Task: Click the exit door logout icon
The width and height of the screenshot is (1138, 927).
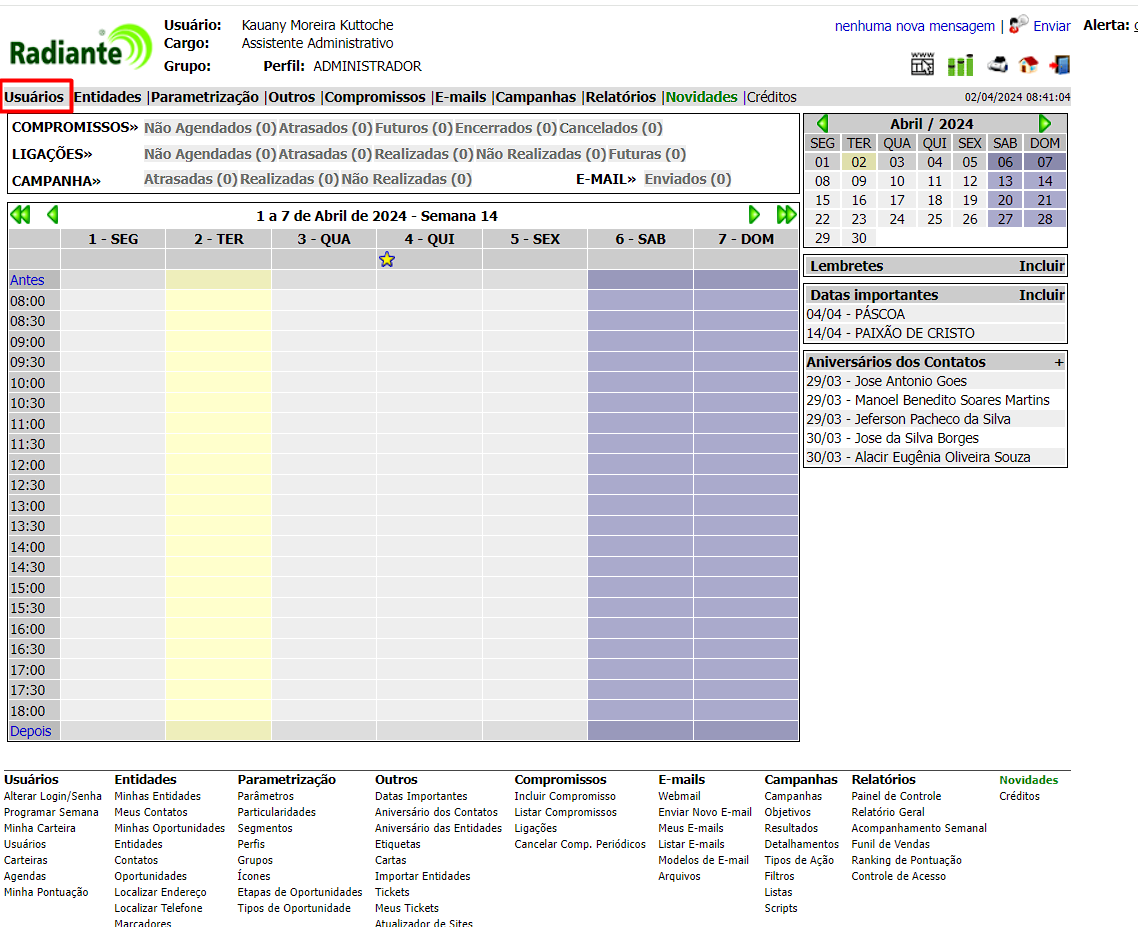Action: click(1059, 65)
